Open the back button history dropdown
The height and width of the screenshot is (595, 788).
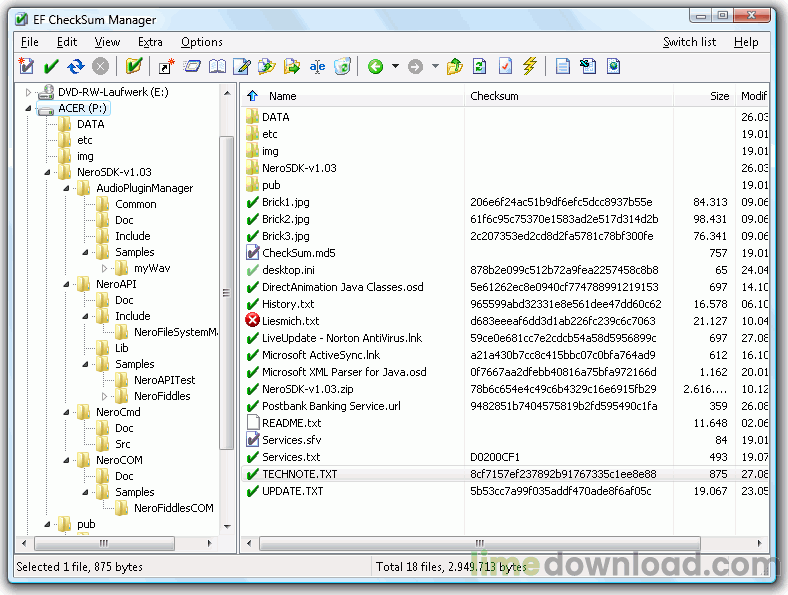pyautogui.click(x=396, y=66)
